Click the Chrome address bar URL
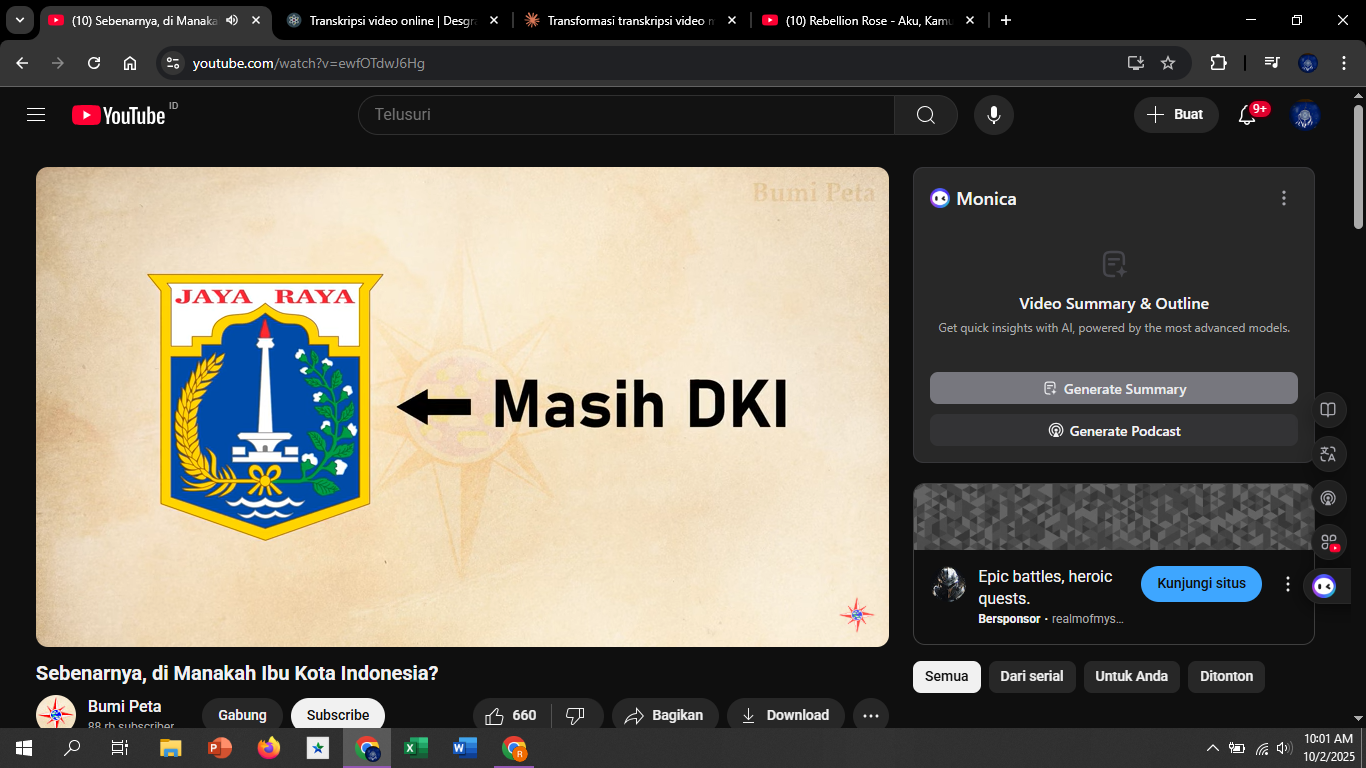The height and width of the screenshot is (768, 1366). click(x=309, y=63)
